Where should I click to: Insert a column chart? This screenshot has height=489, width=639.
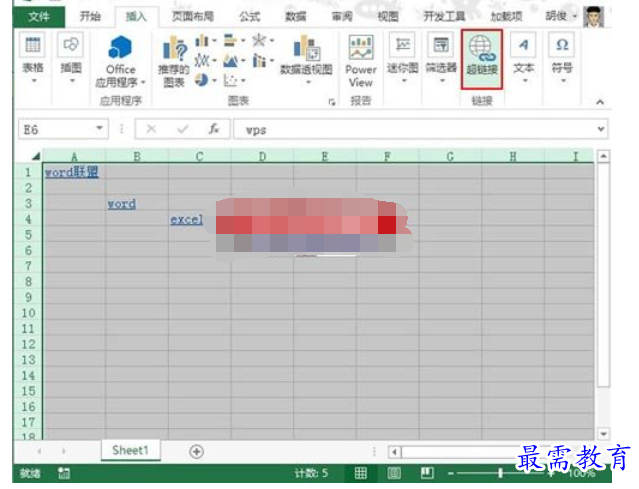coord(202,41)
